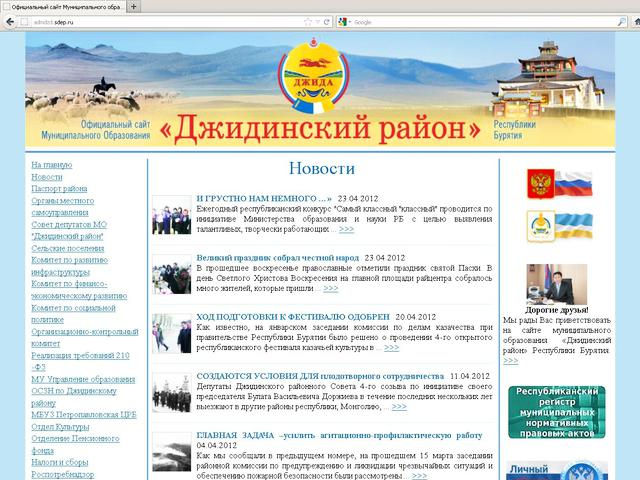Click thumbnail for И ГРУСТНО НАМ НЕМНОГО news
This screenshot has width=640, height=480.
click(172, 215)
